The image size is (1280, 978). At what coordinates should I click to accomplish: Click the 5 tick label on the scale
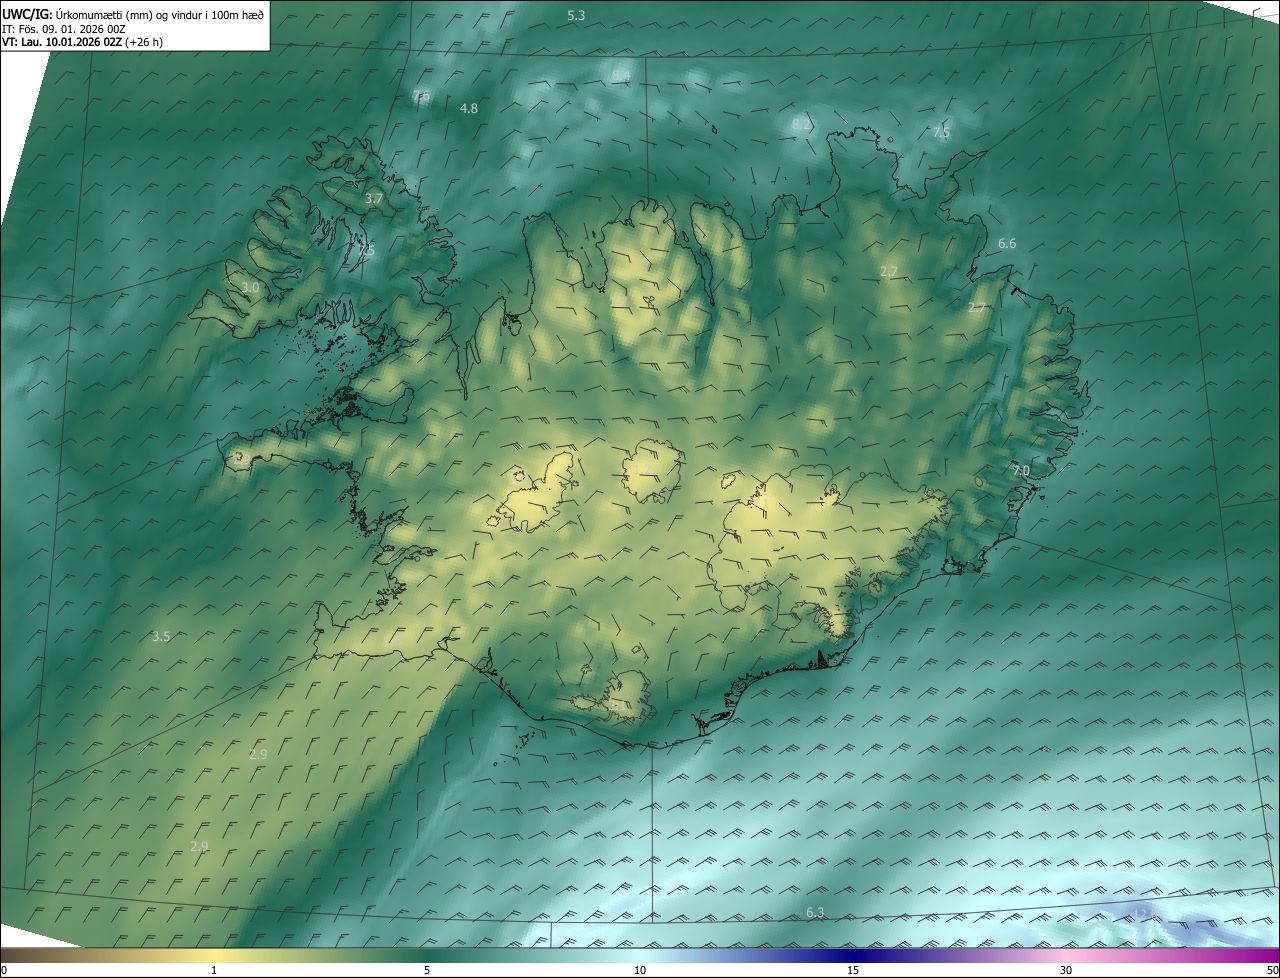[x=427, y=971]
